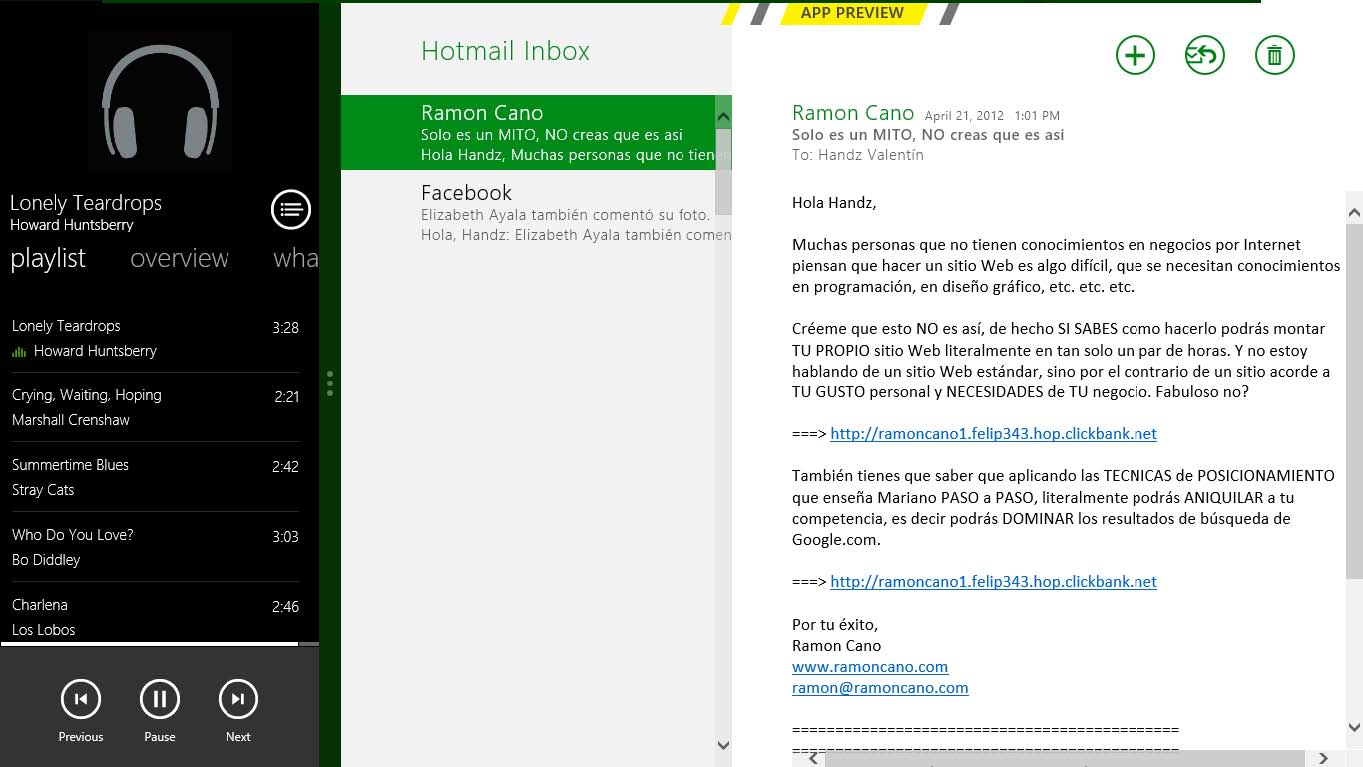Skip to the next track
The width and height of the screenshot is (1363, 767).
point(238,699)
